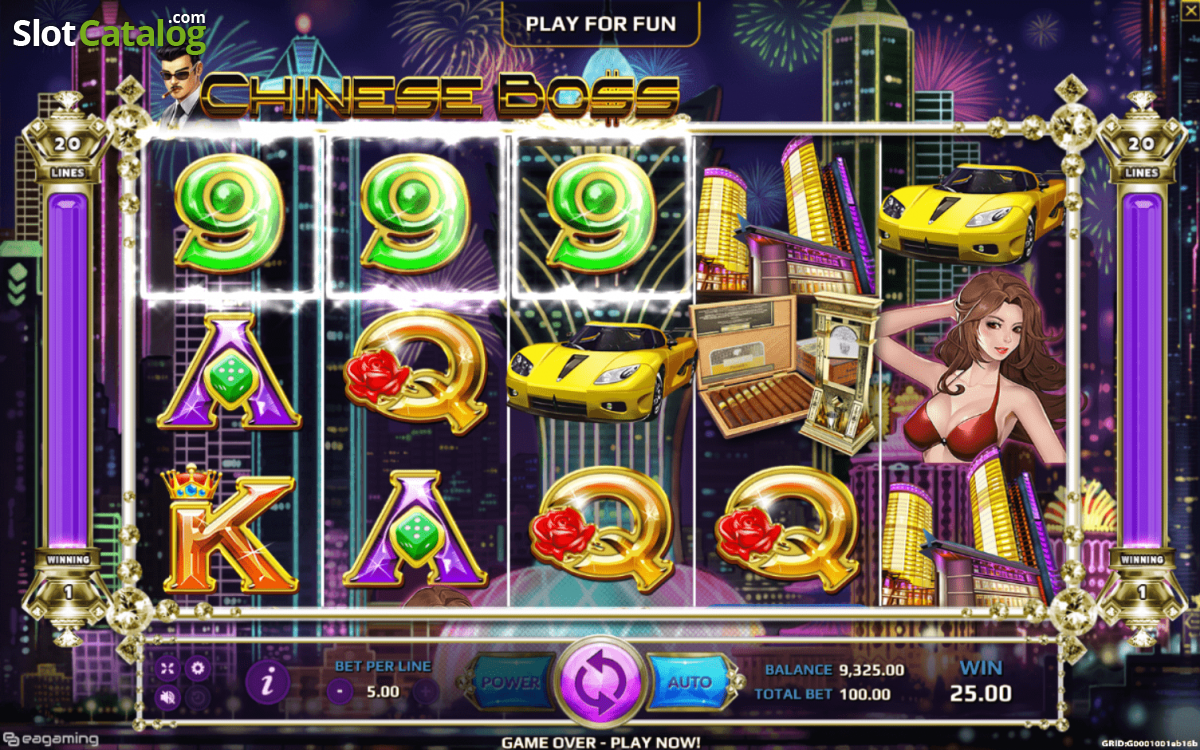Enable POWER spin mode

(513, 682)
